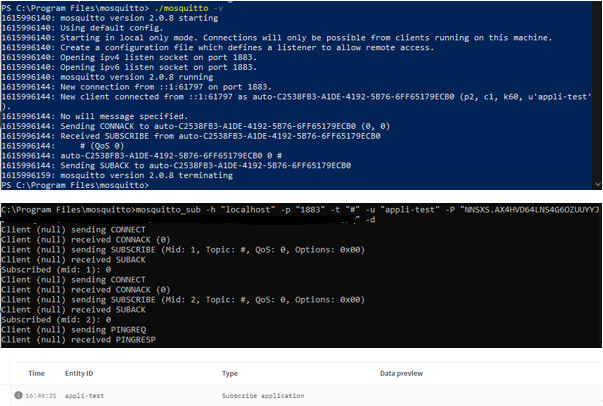Click the 'Starting in local only mode' line
The height and width of the screenshot is (406, 603).
pos(277,38)
